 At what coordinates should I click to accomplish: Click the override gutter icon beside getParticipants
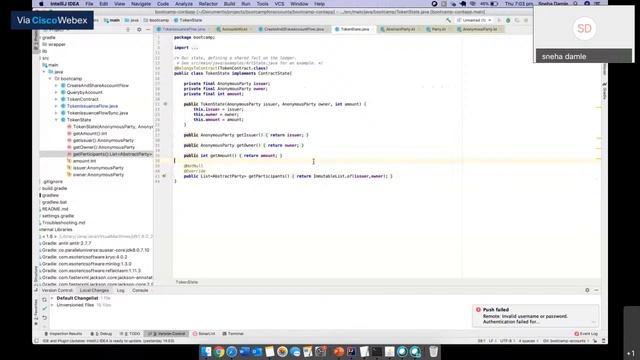pyautogui.click(x=164, y=176)
